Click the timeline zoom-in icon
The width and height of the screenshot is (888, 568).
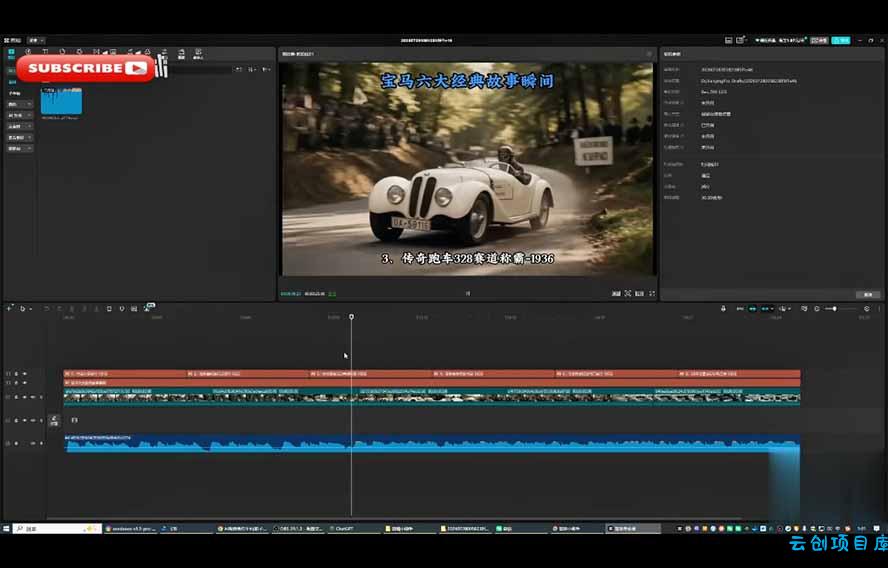[866, 309]
